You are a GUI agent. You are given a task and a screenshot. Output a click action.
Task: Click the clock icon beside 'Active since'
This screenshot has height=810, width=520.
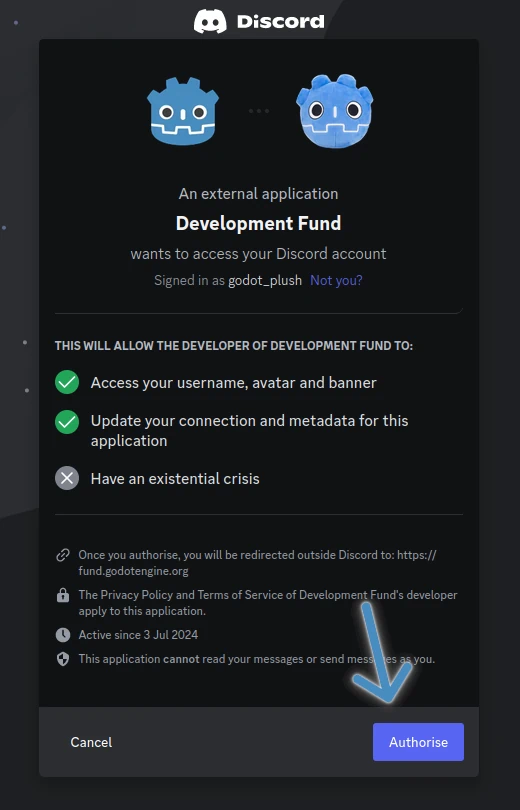[63, 635]
